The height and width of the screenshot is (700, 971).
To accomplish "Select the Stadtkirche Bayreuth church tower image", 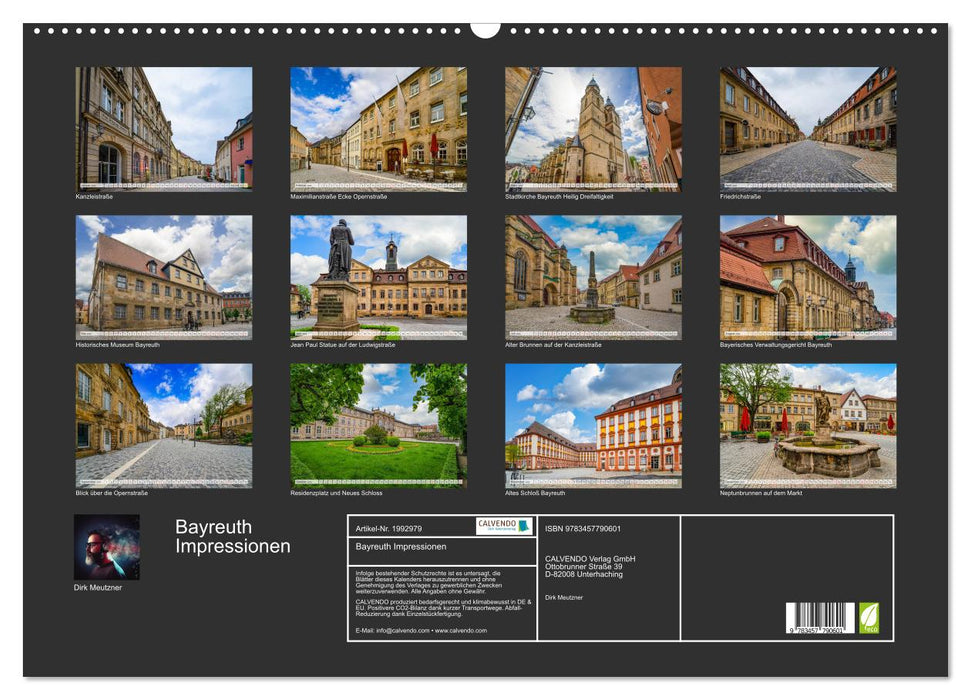I will (x=591, y=127).
